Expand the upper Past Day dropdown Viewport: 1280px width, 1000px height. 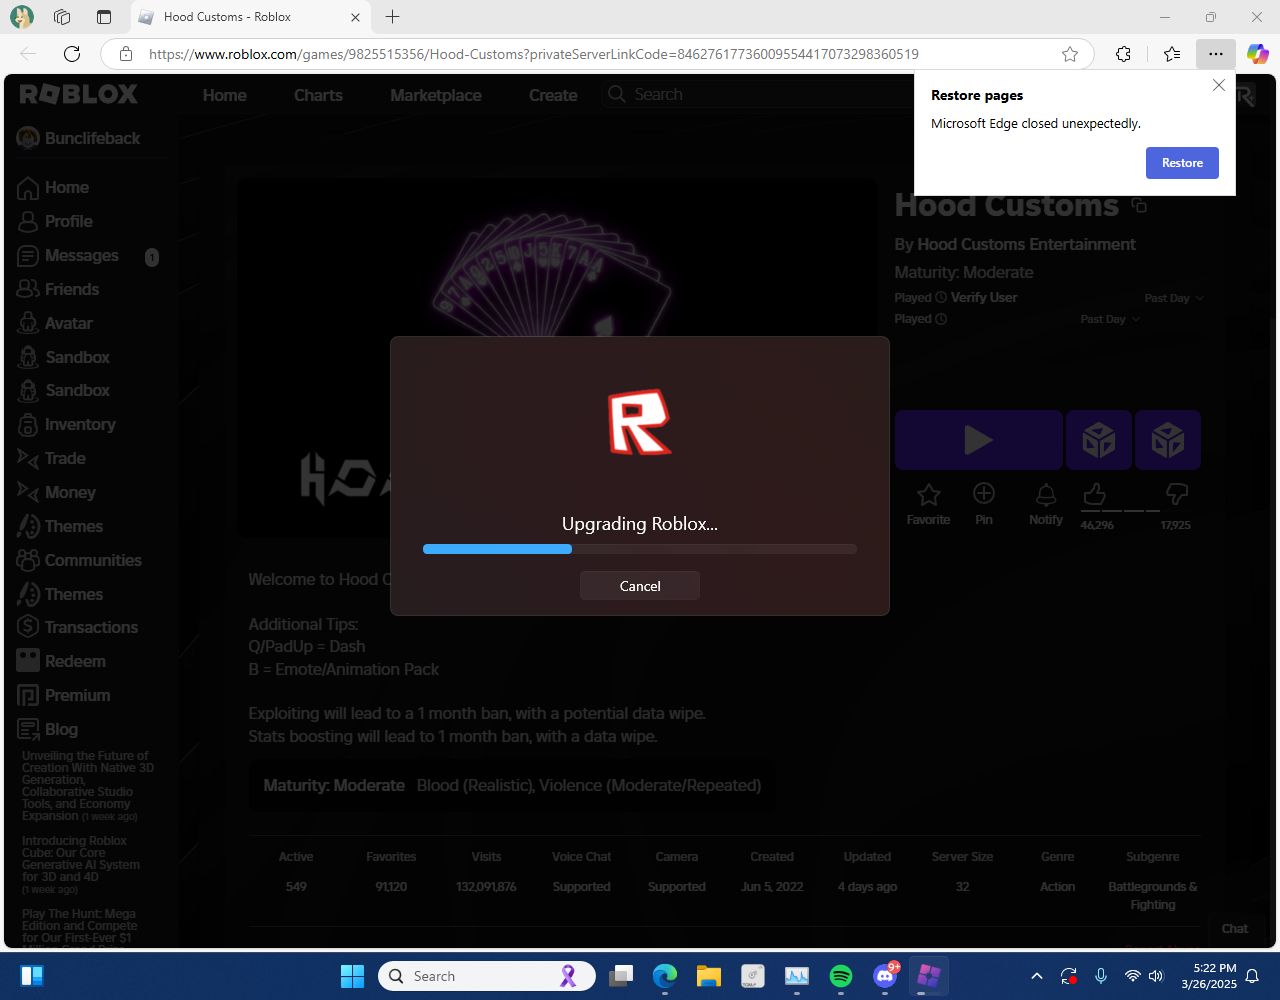[x=1174, y=298]
